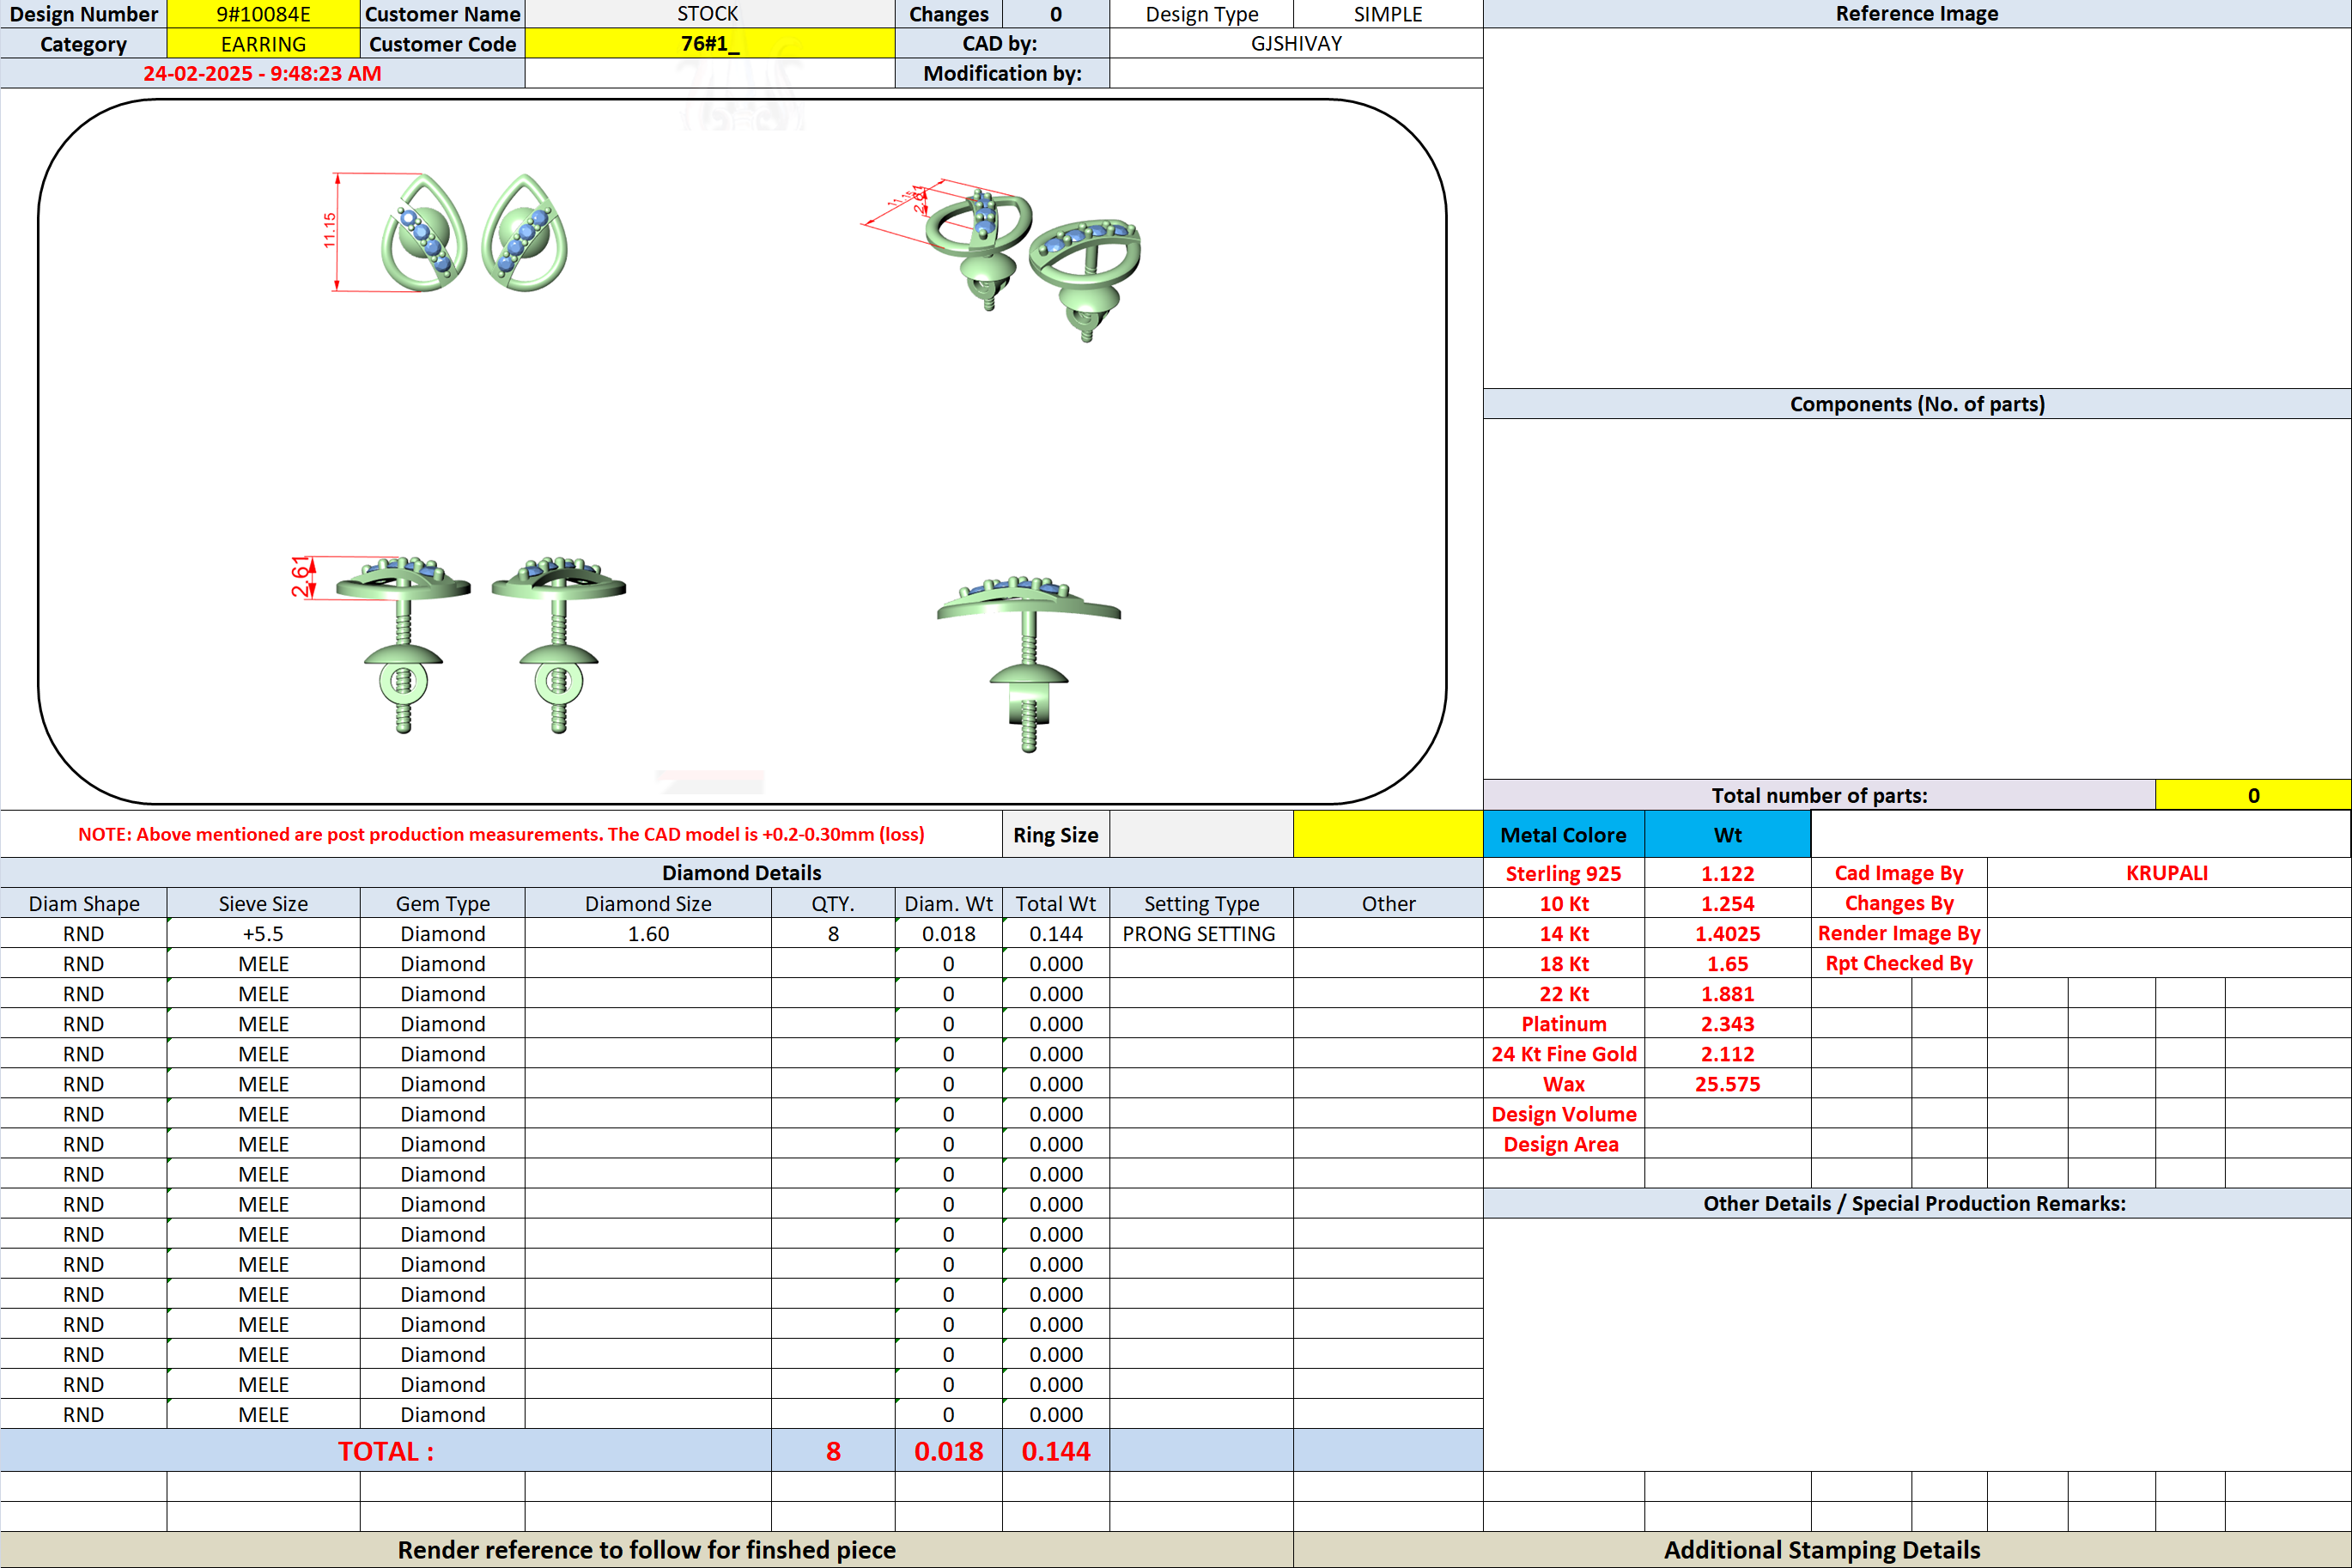Select the sieve size cell +5.5
The image size is (2352, 1568).
coord(263,933)
